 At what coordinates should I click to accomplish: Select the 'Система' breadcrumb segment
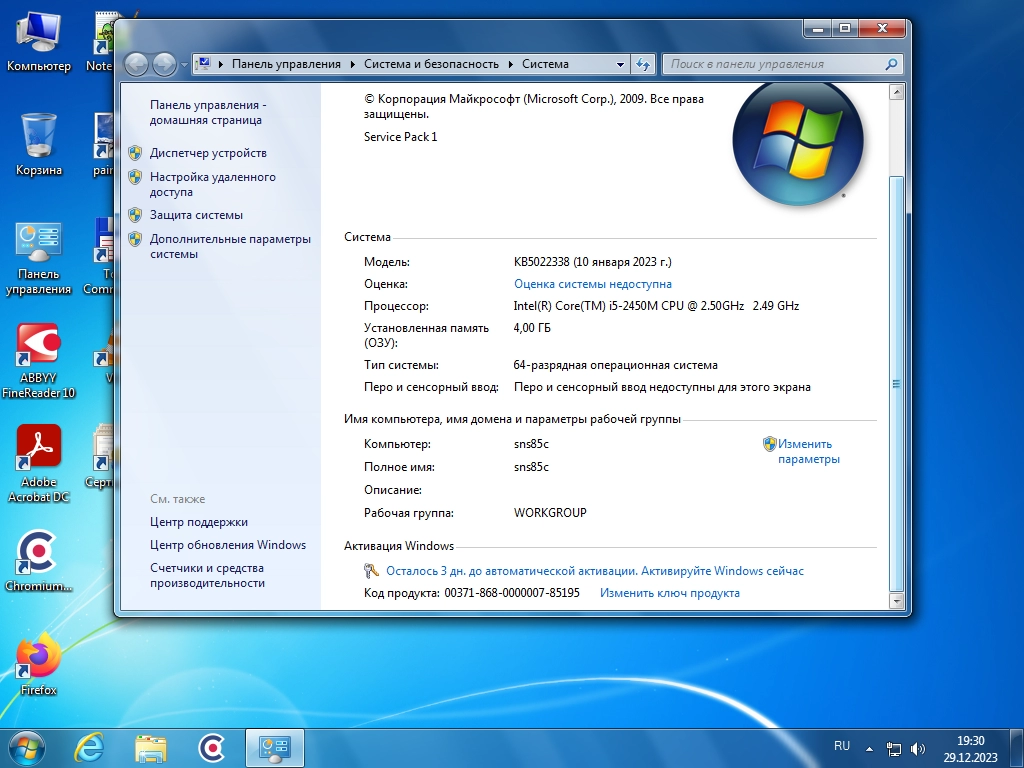point(545,64)
